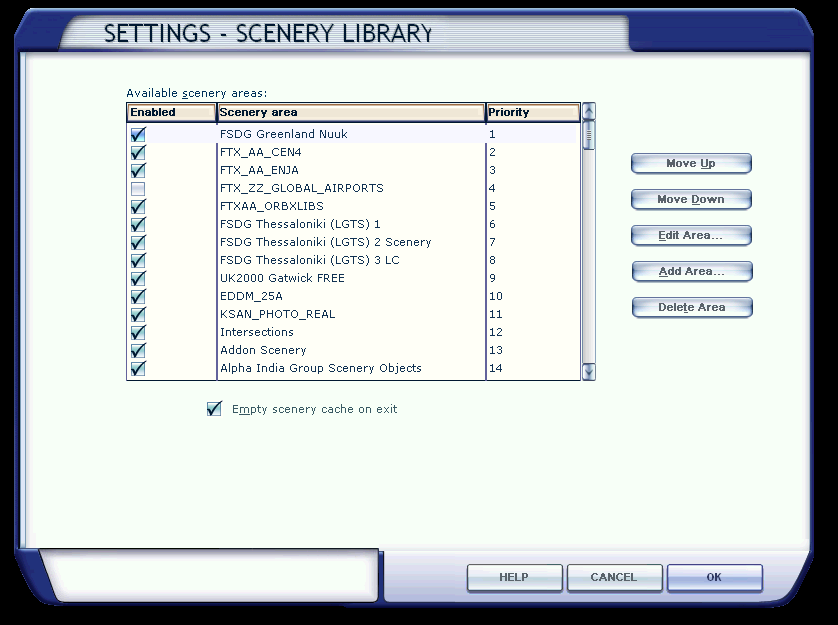This screenshot has width=838, height=625.
Task: Confirm settings with the OK button
Action: click(714, 577)
